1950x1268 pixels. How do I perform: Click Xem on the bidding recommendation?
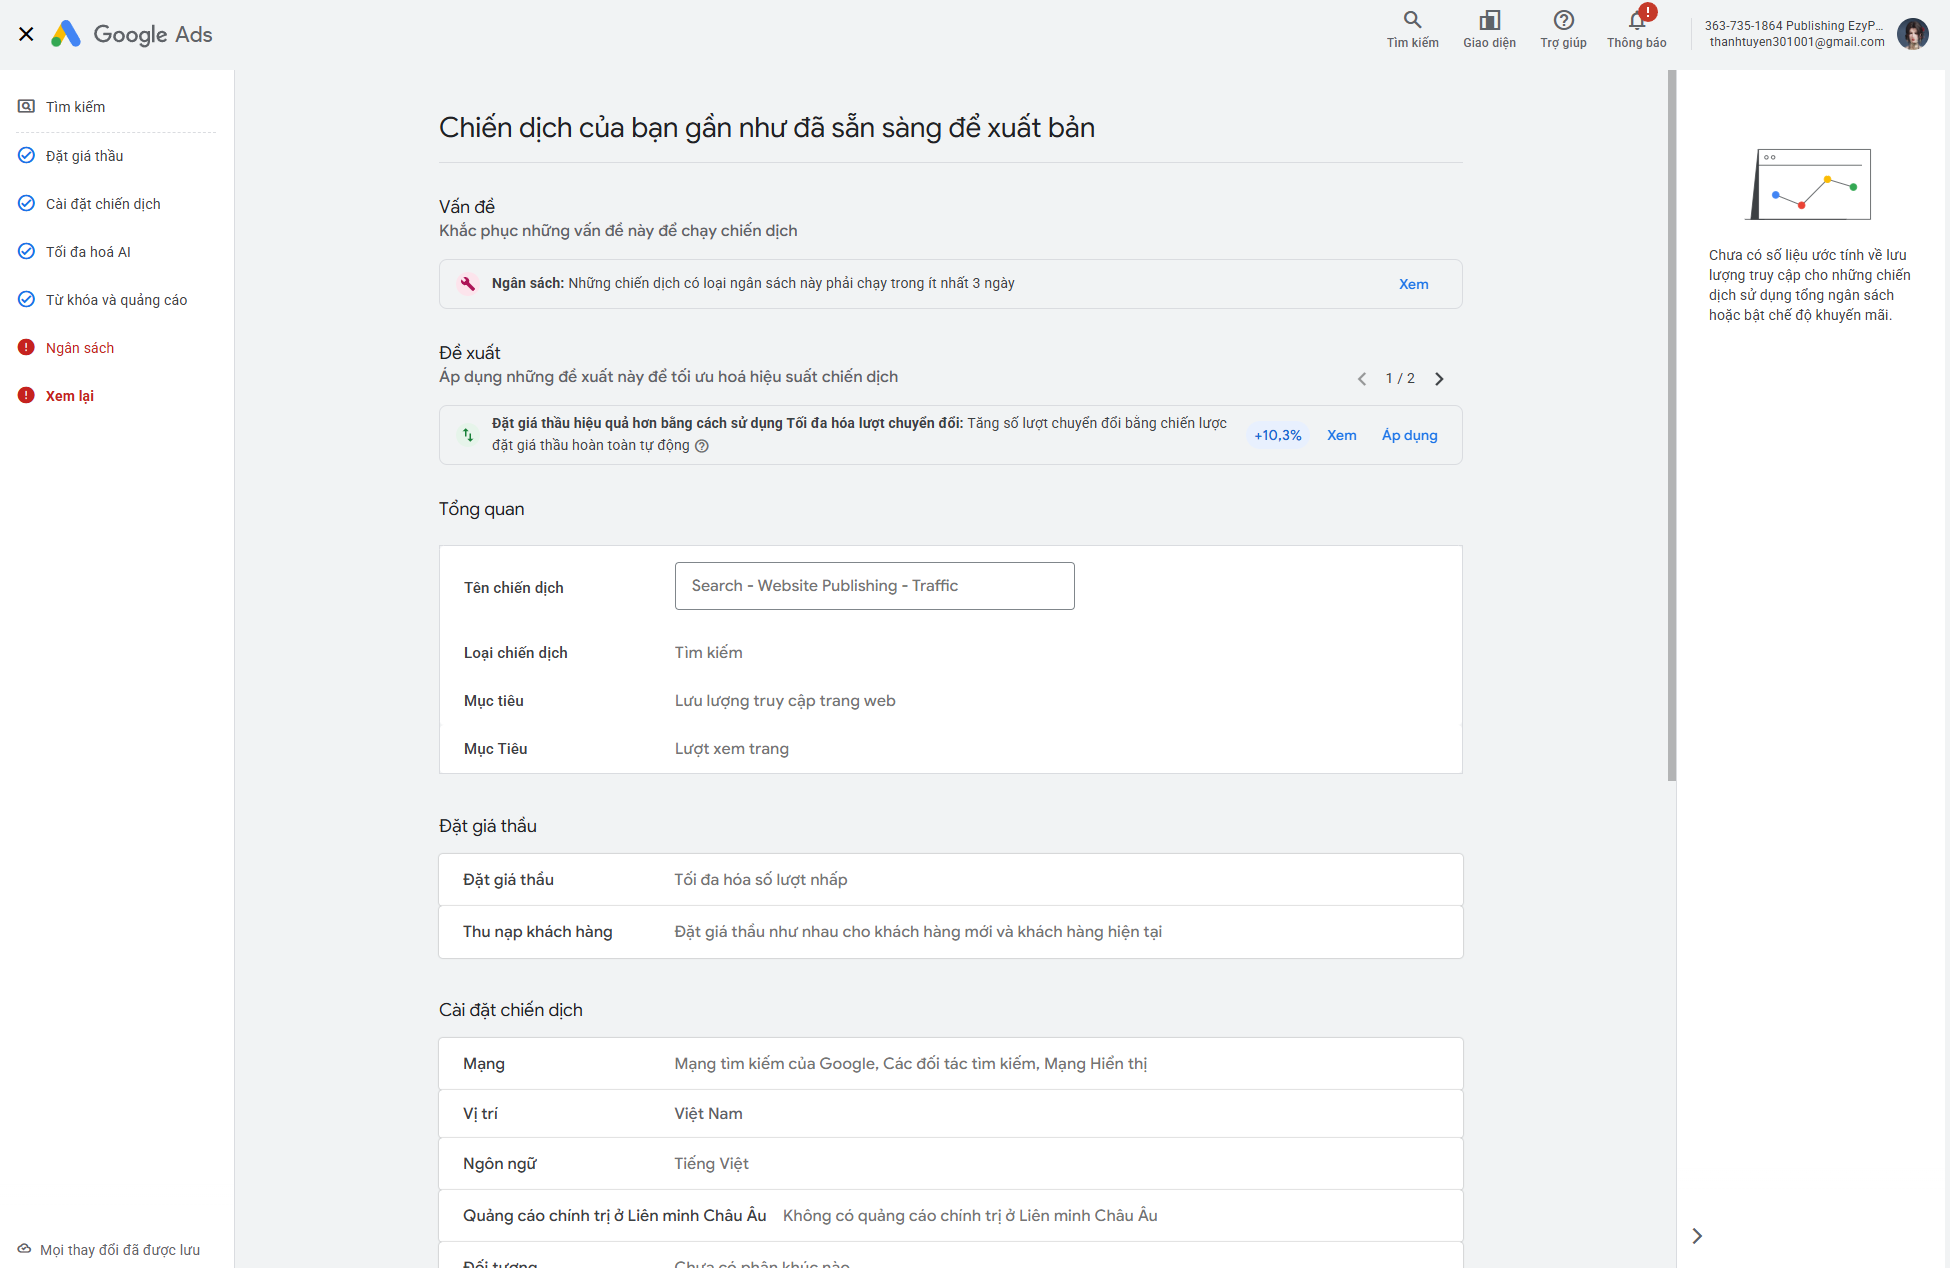[x=1341, y=435]
